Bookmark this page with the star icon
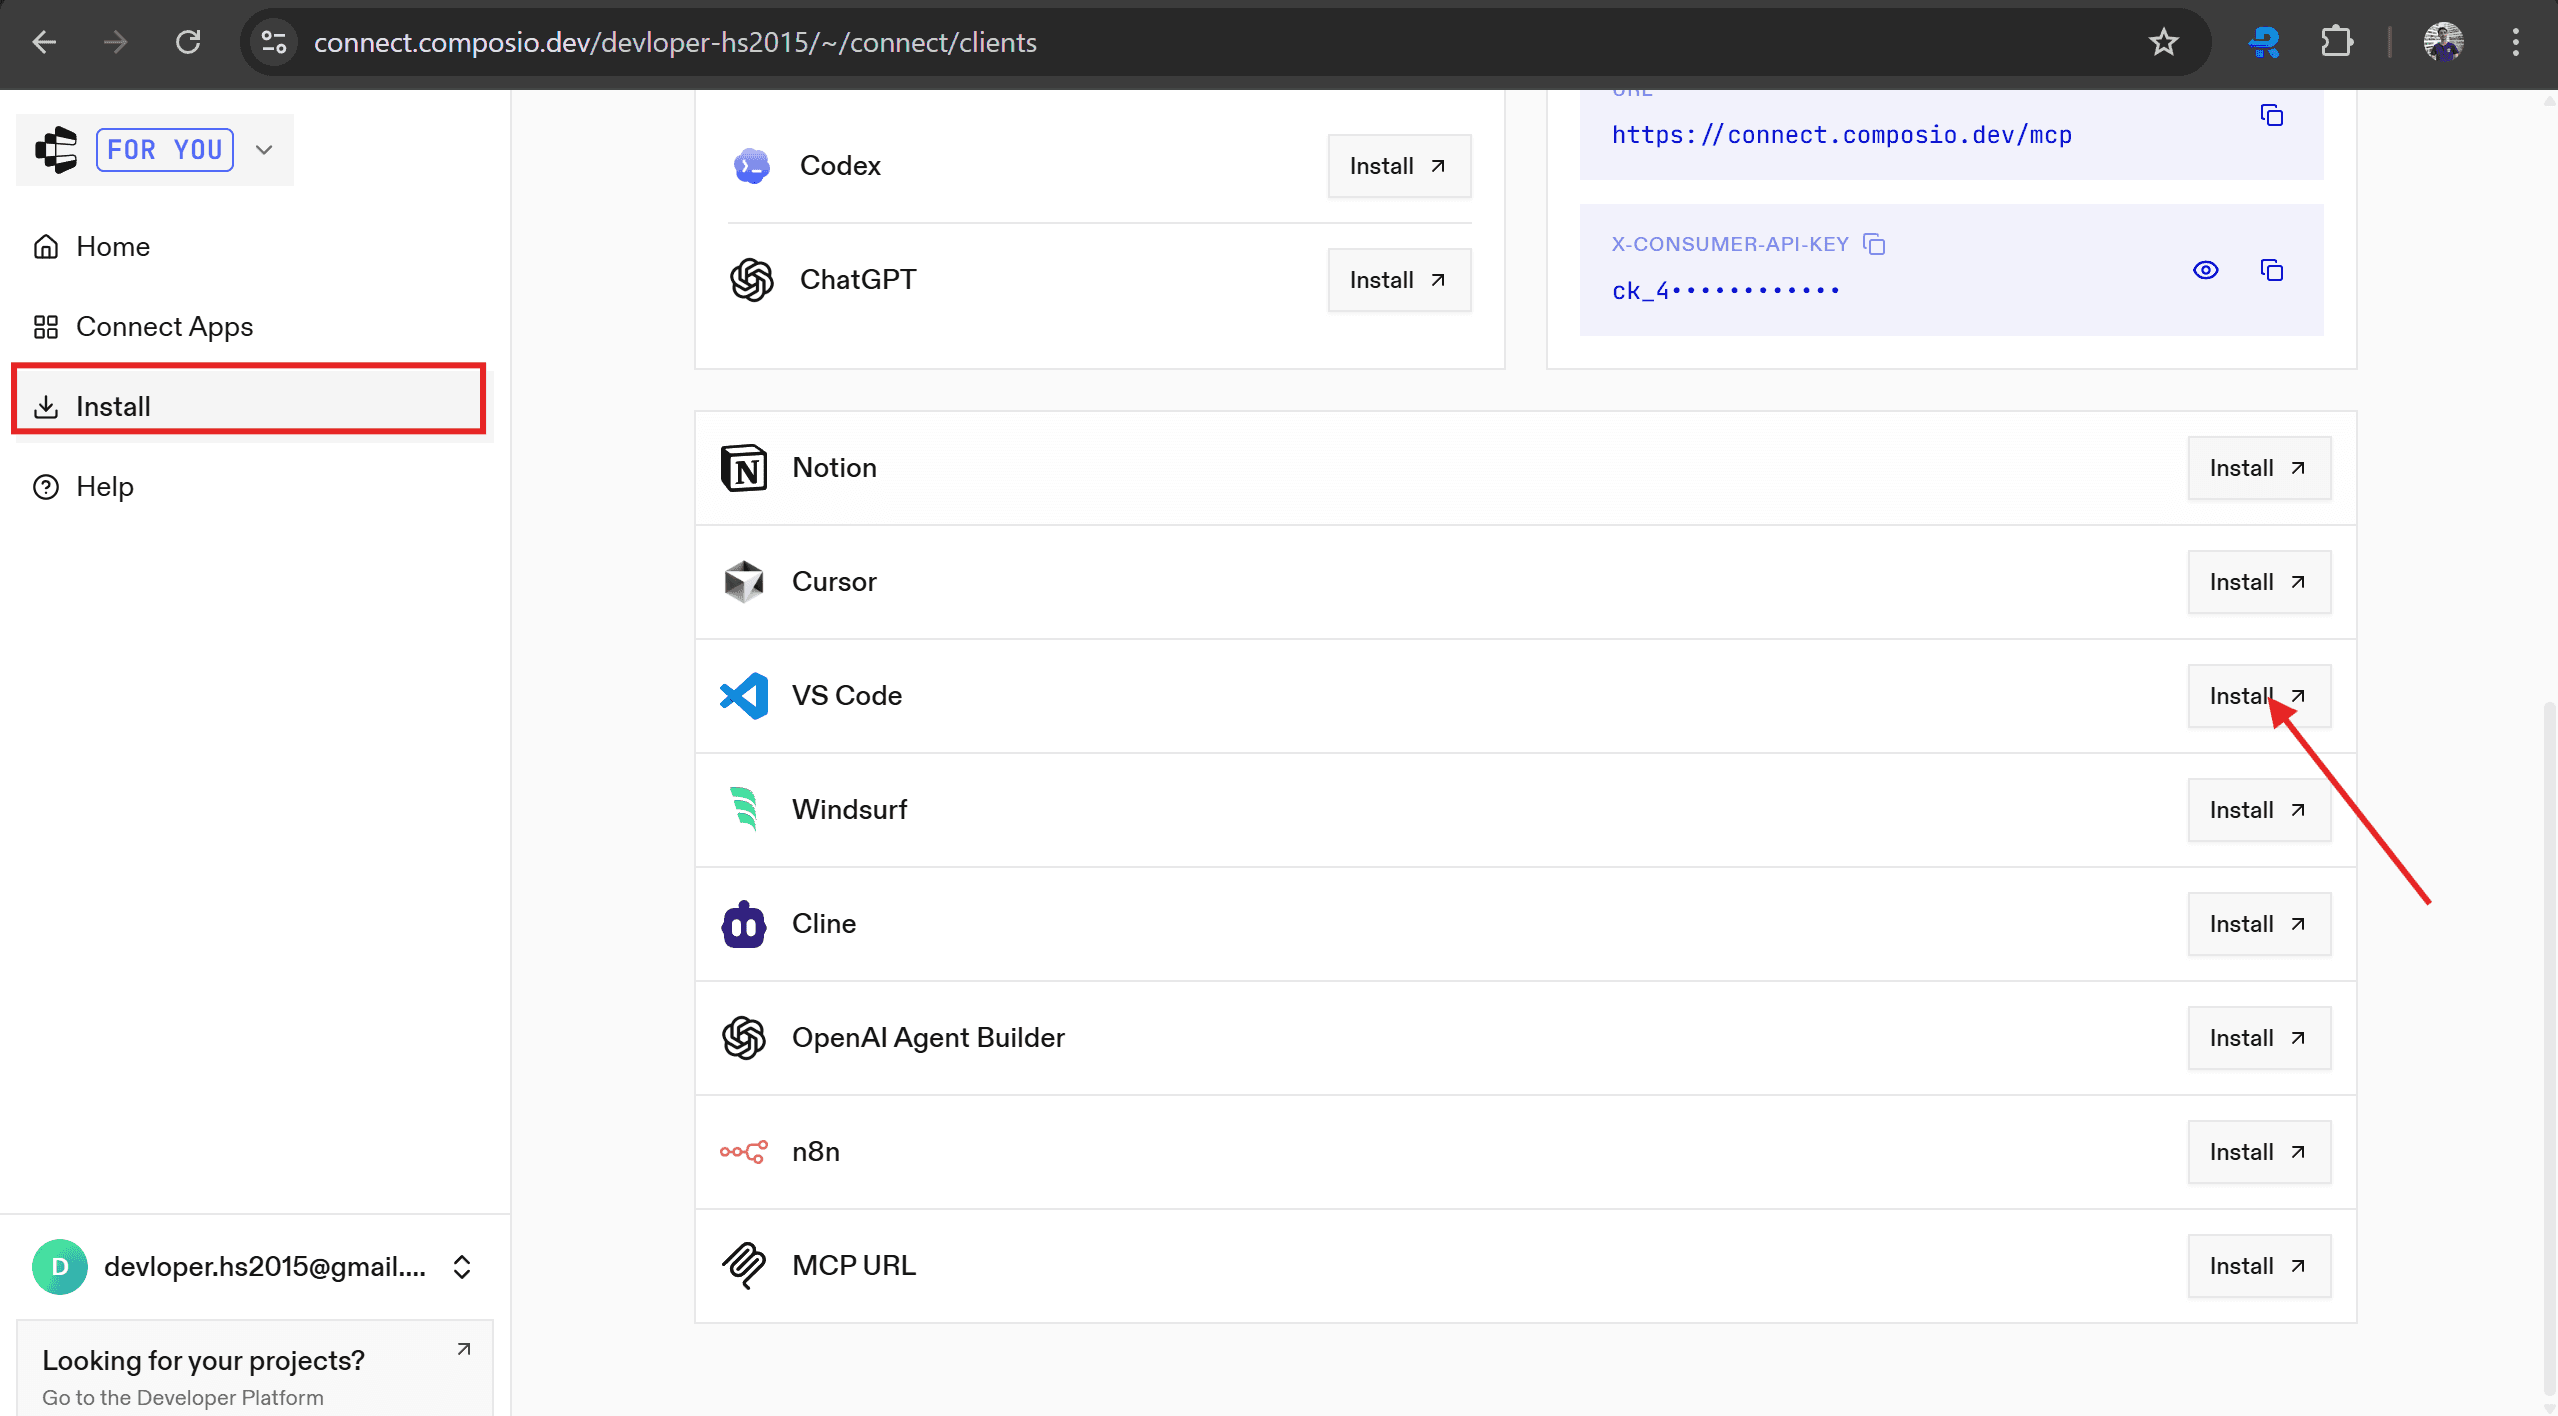Viewport: 2558px width, 1416px height. [2163, 42]
